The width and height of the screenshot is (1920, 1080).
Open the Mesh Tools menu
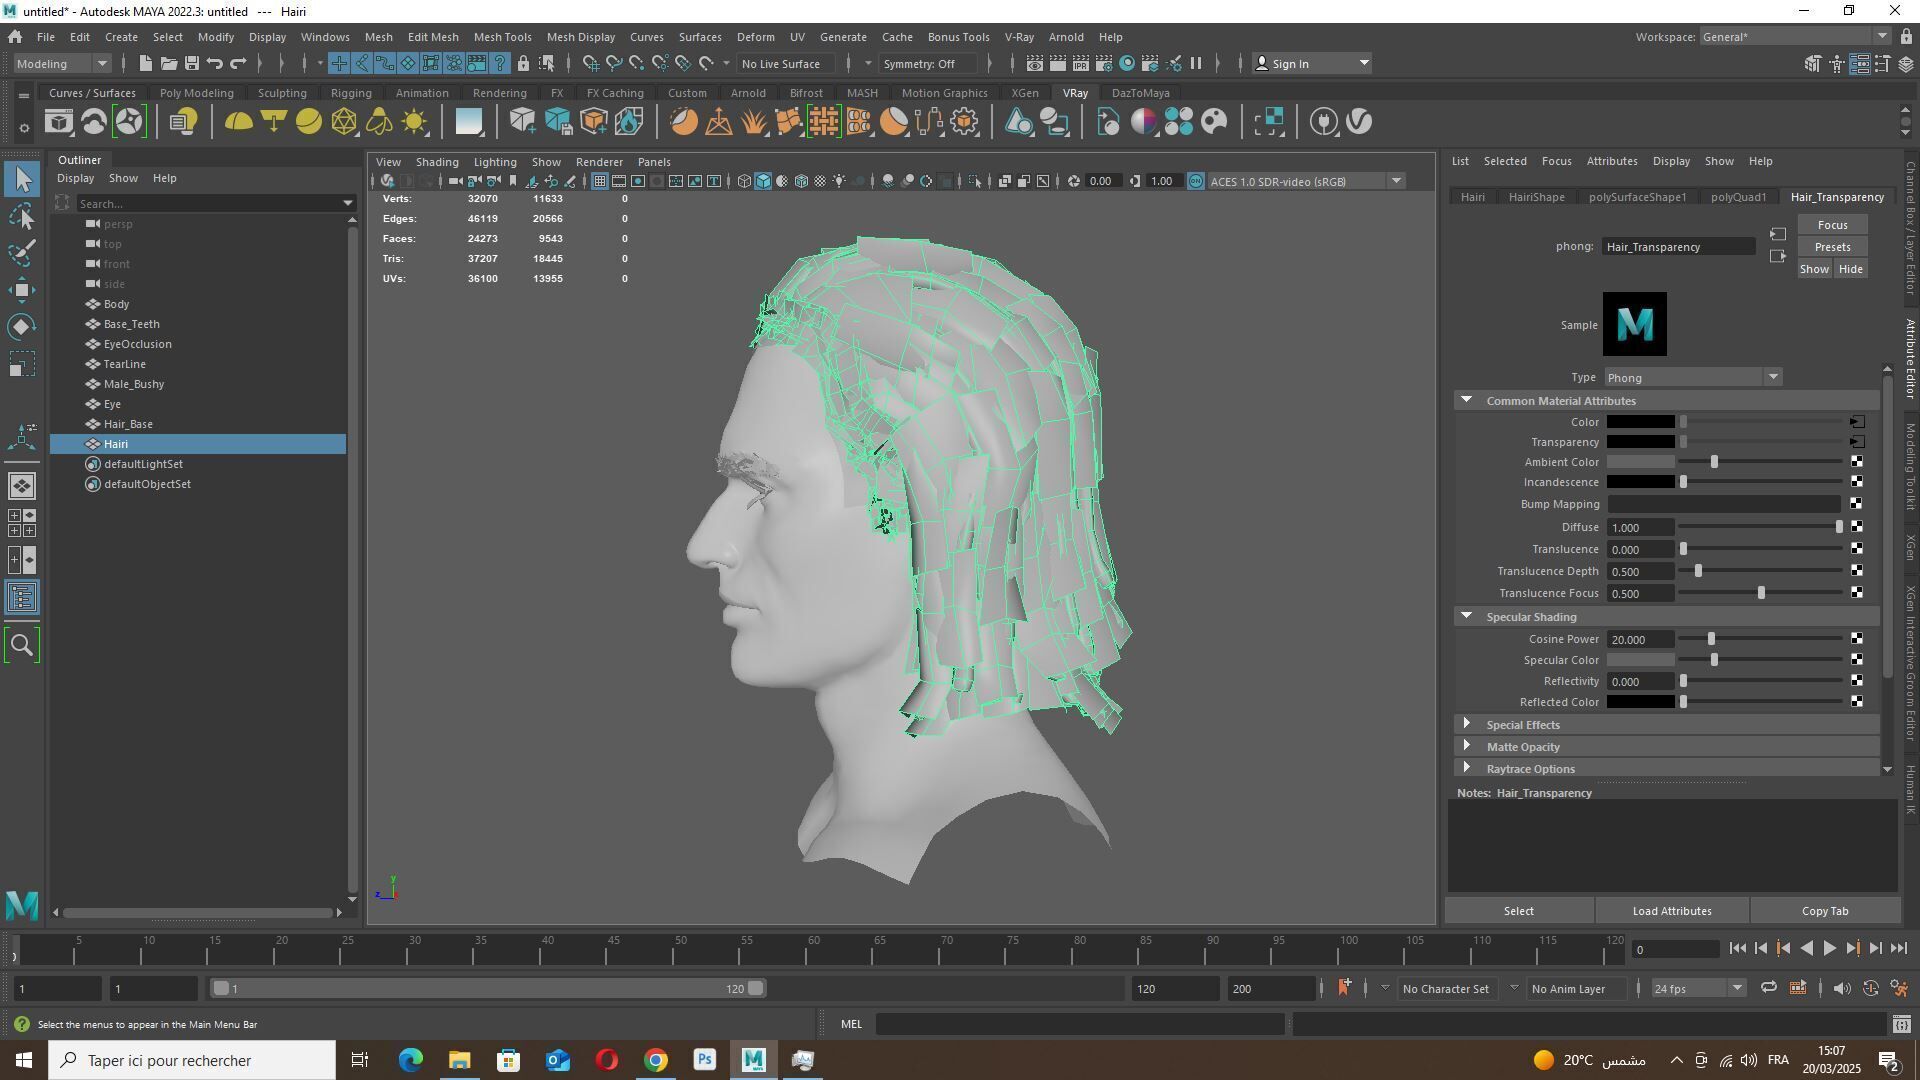(x=502, y=37)
